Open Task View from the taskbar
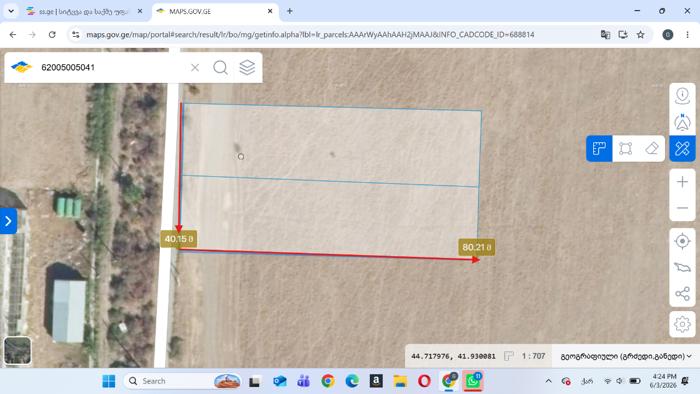 pyautogui.click(x=254, y=381)
